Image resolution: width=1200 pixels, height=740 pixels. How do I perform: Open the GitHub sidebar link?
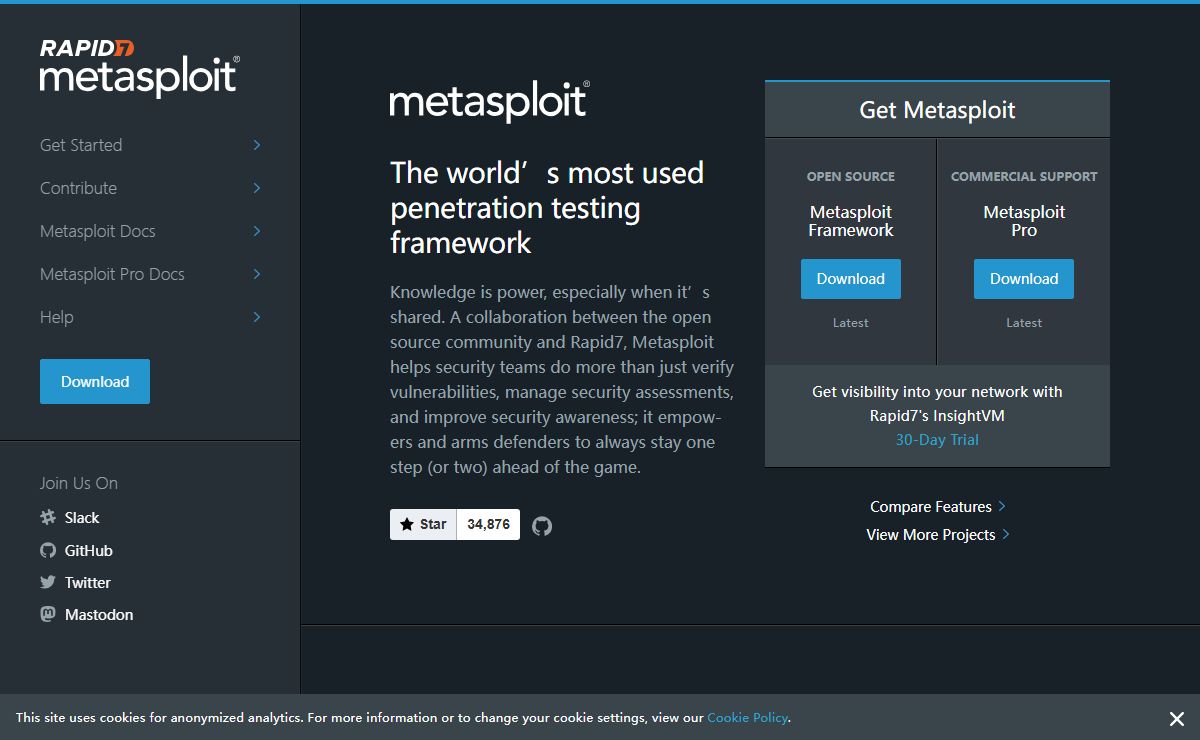(88, 551)
